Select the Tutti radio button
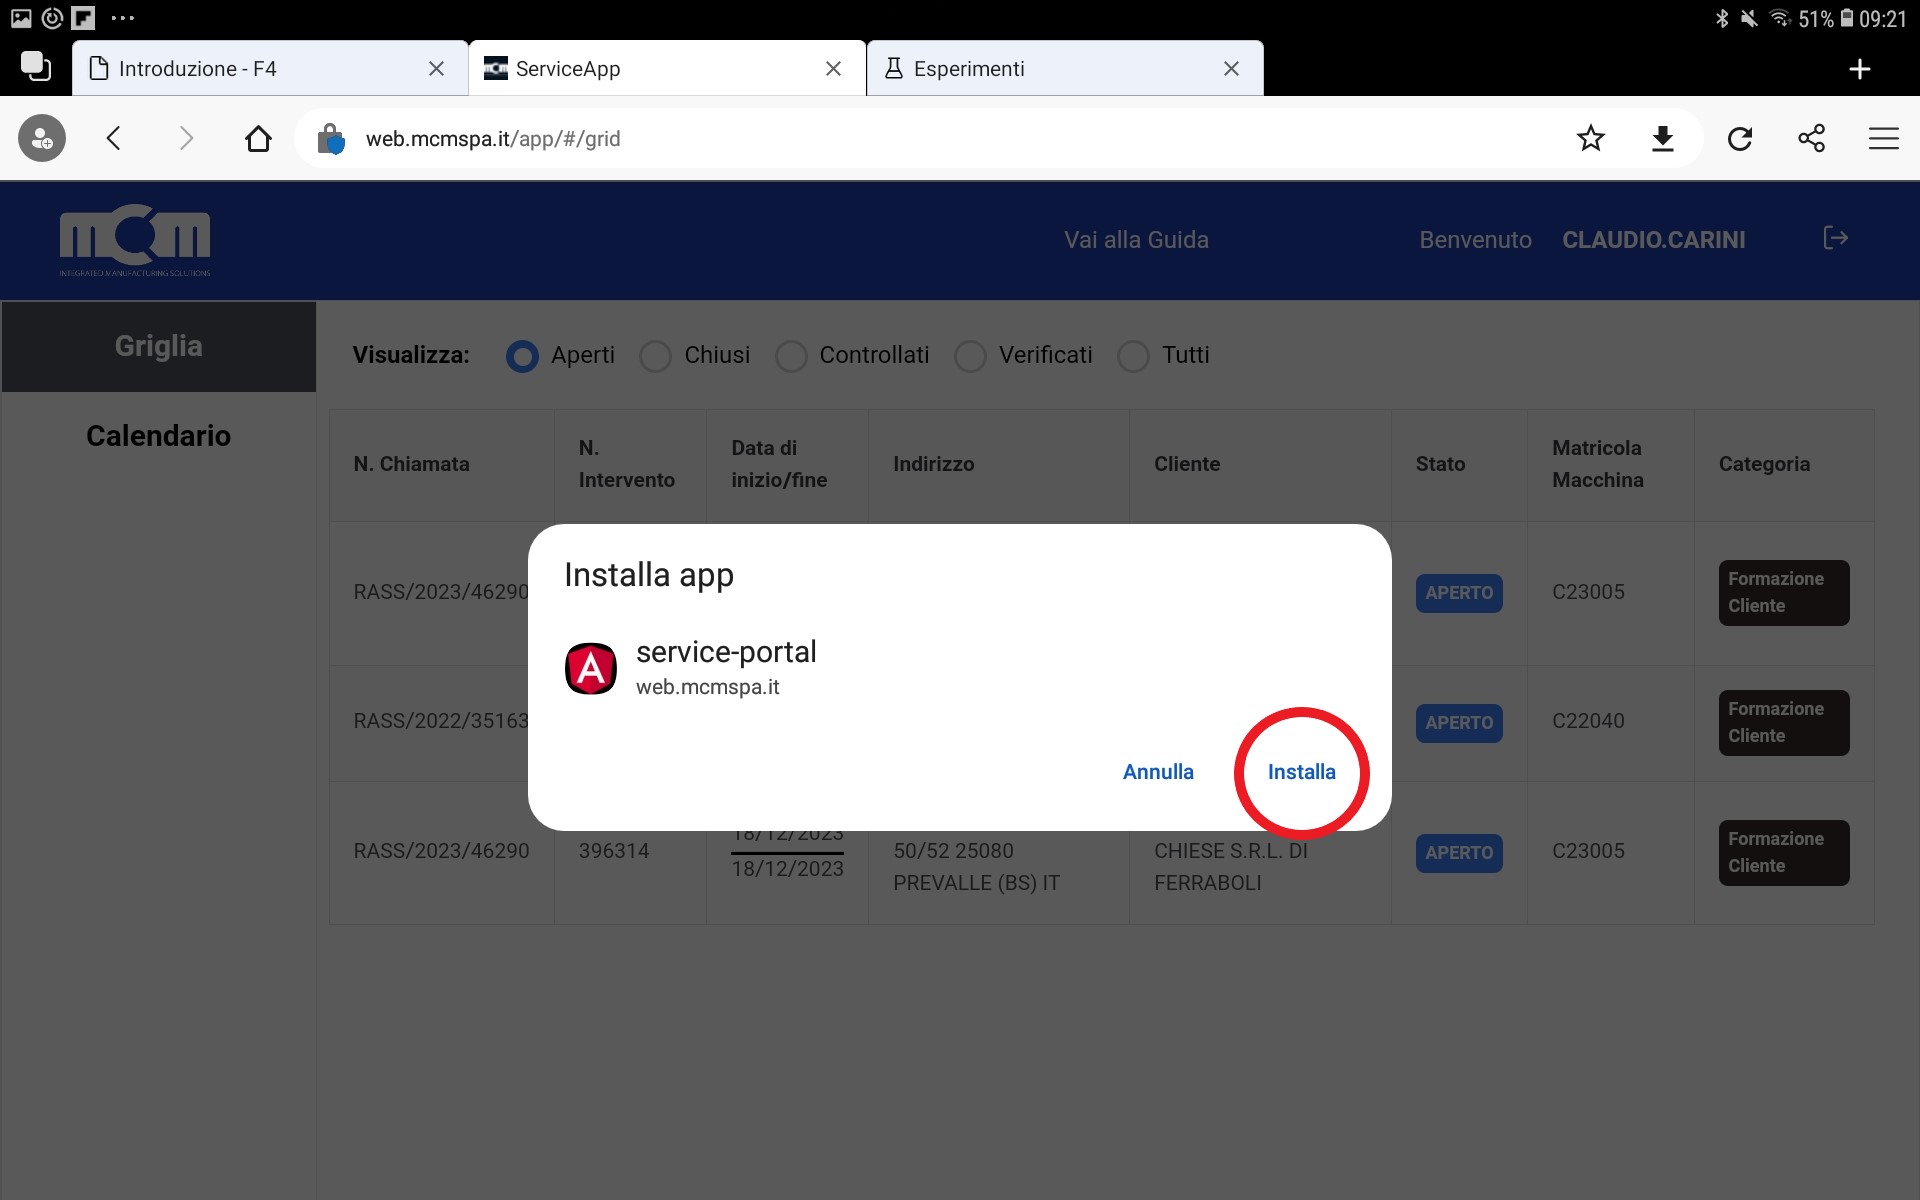The width and height of the screenshot is (1920, 1200). [x=1133, y=356]
